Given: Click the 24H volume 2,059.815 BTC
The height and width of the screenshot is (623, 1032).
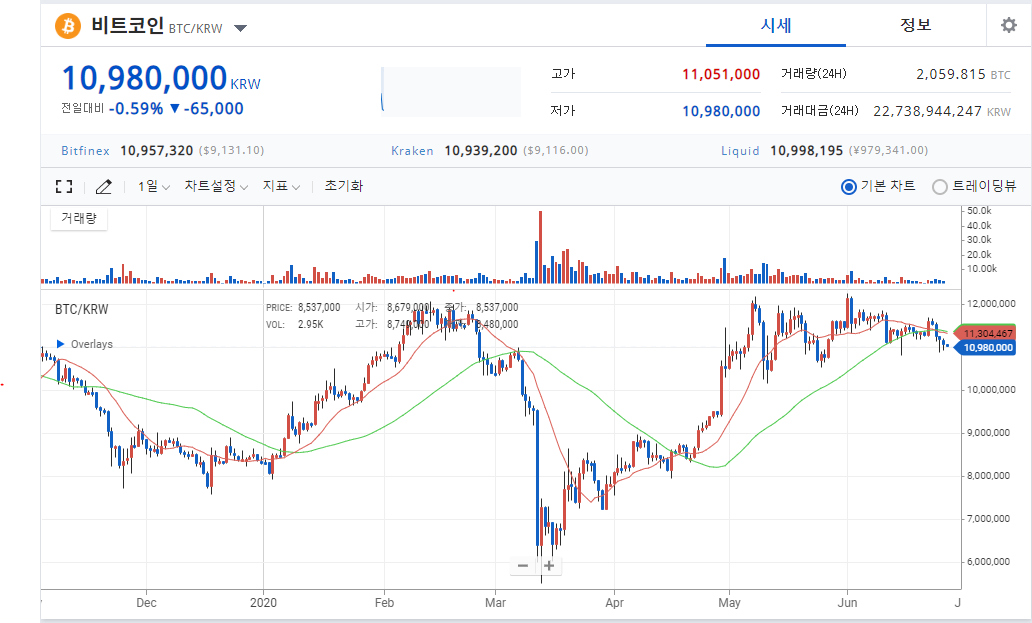Looking at the screenshot, I should click(x=963, y=74).
